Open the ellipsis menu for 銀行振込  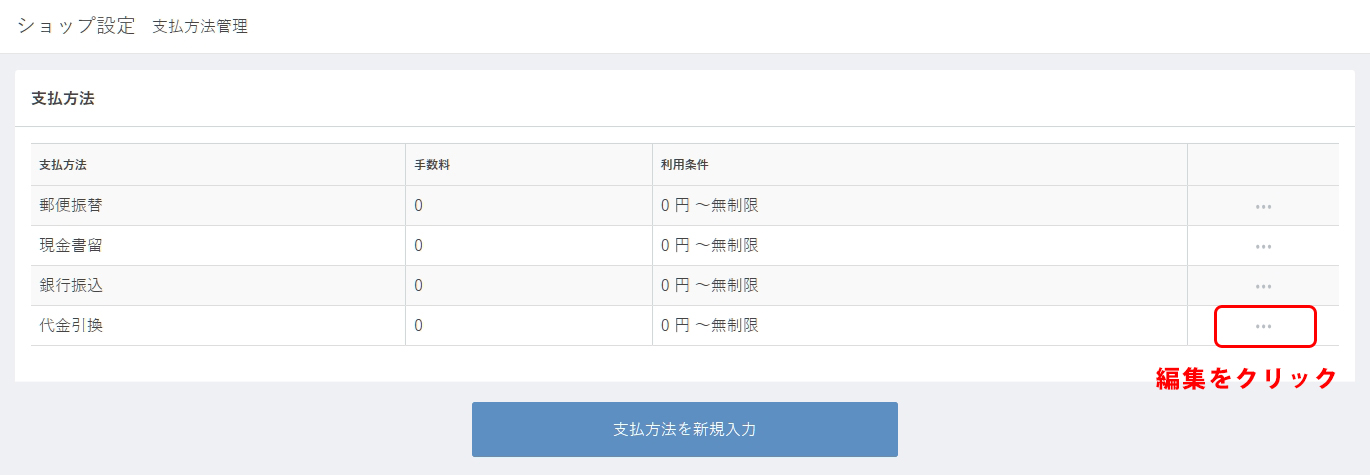1263,286
